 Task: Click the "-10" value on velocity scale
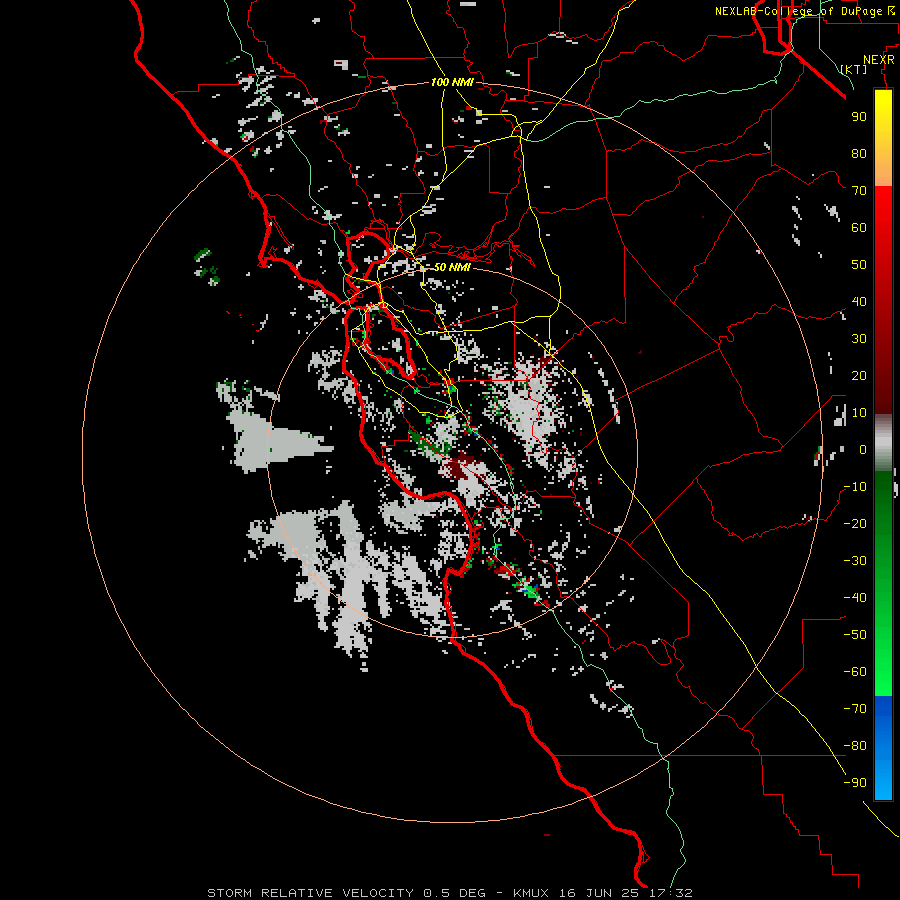[x=855, y=487]
